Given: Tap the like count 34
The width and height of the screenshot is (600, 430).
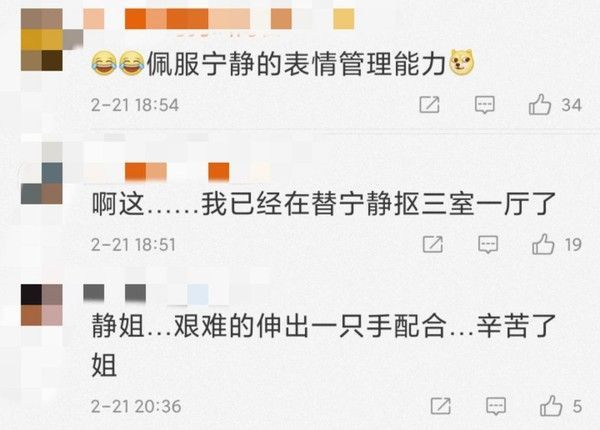Looking at the screenshot, I should tap(572, 105).
